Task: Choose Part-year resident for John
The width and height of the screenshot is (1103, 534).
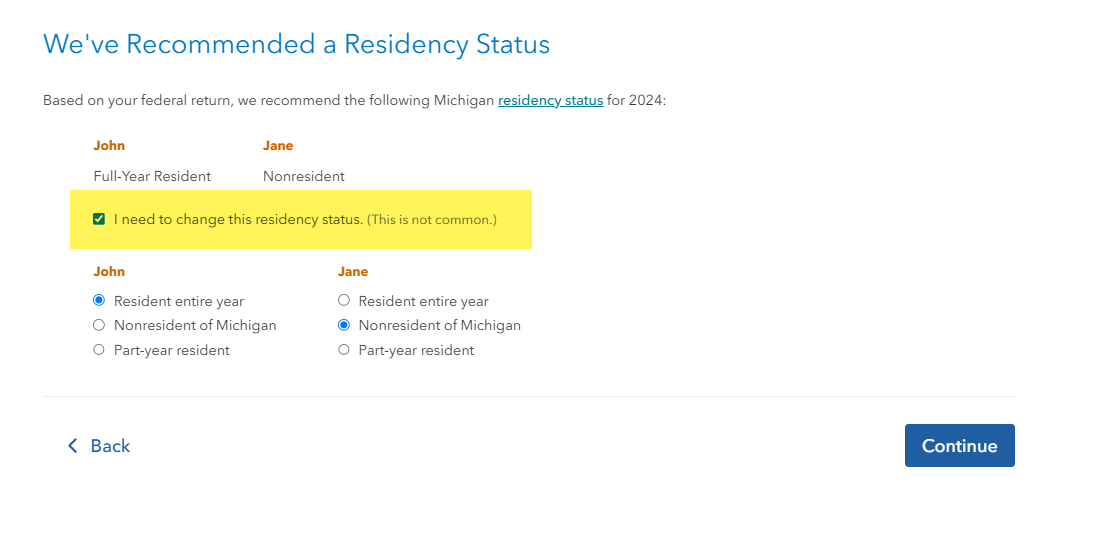Action: pos(99,350)
